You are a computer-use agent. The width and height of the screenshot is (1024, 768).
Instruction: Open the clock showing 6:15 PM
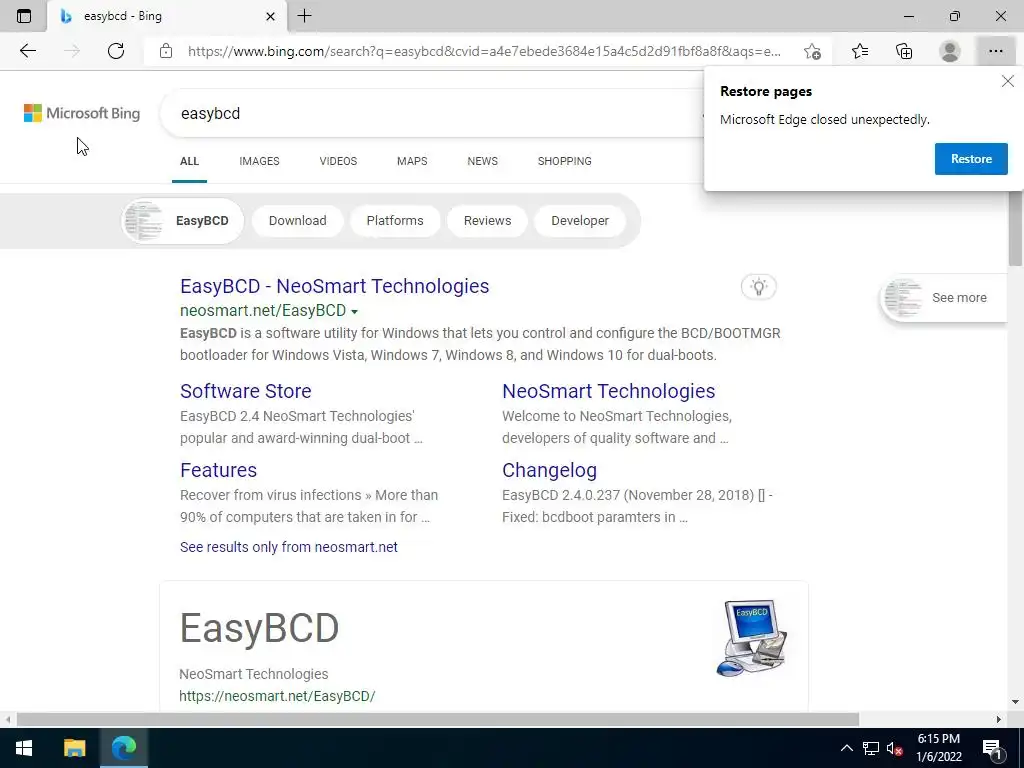pos(939,748)
